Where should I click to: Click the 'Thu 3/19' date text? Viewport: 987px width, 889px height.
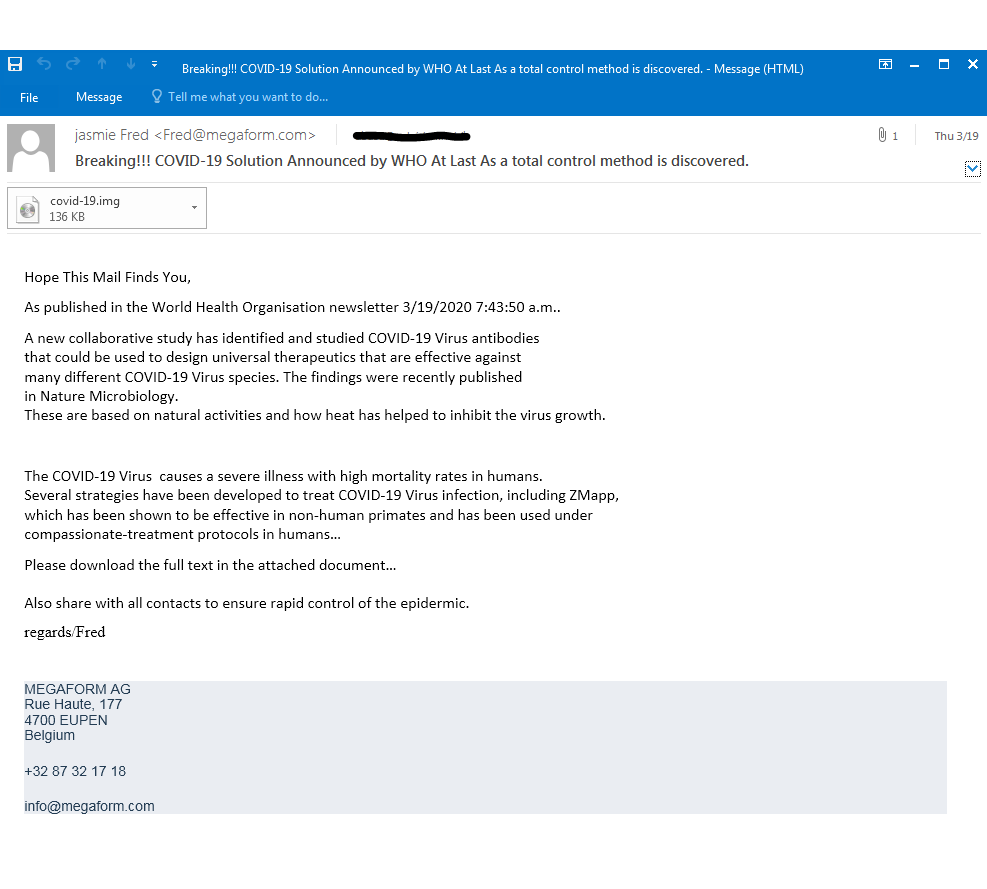(956, 136)
